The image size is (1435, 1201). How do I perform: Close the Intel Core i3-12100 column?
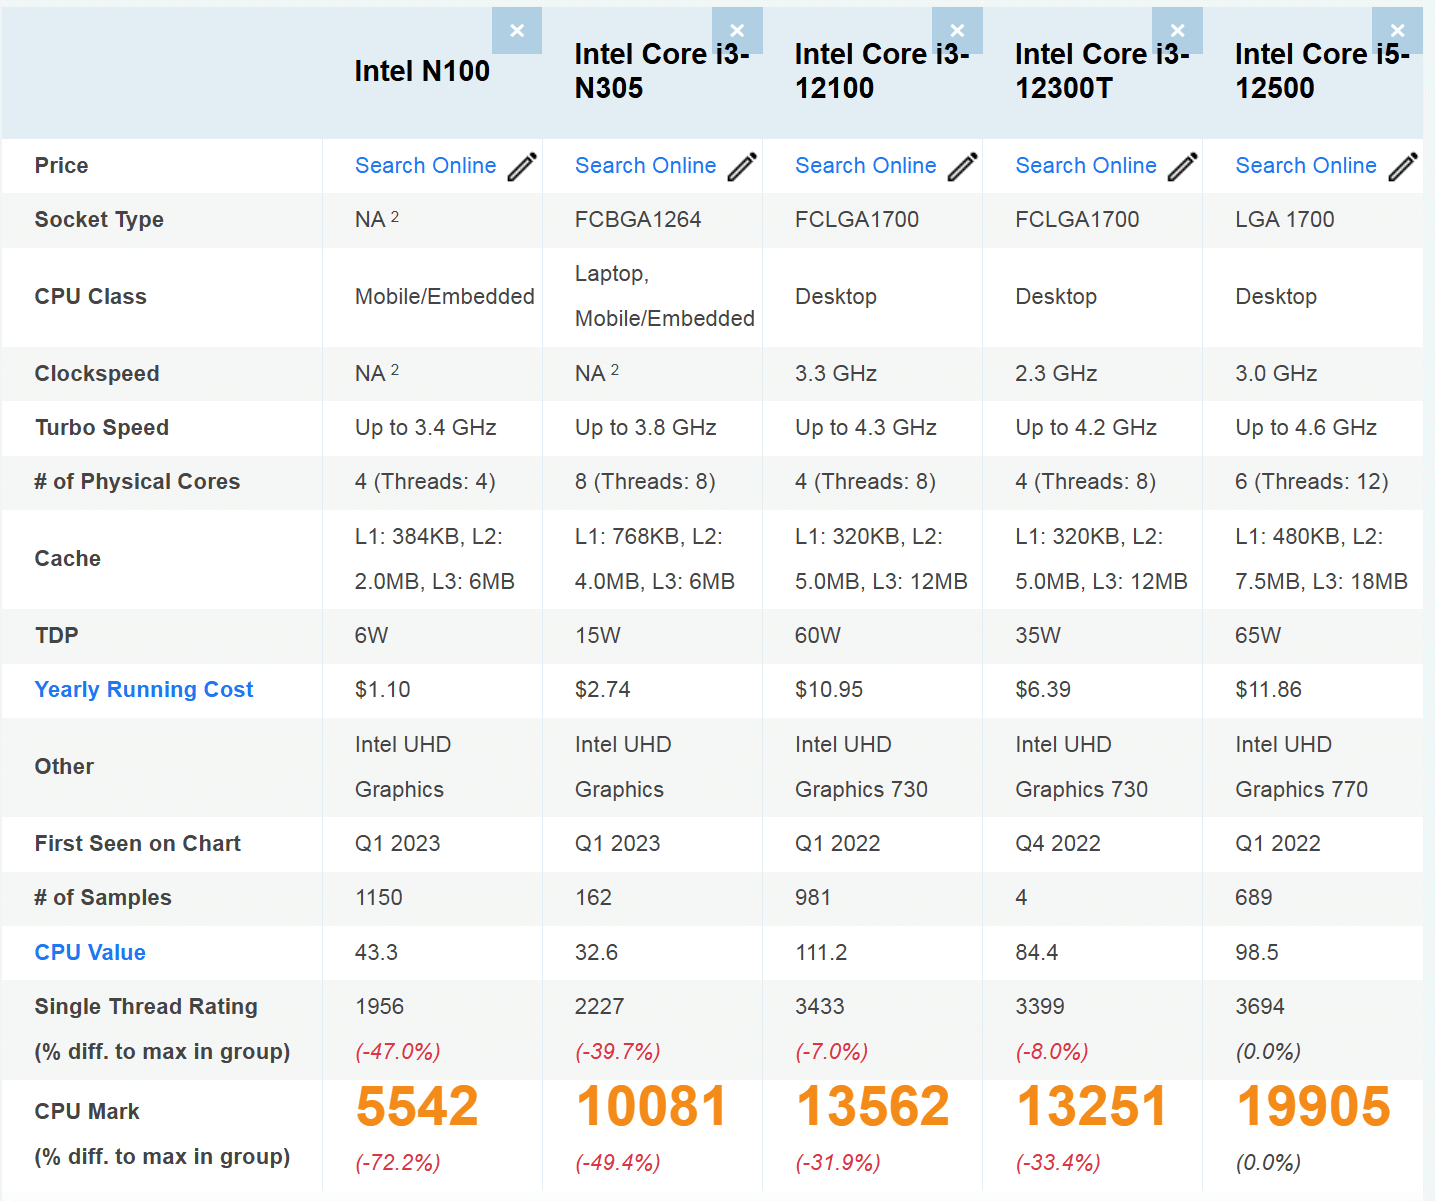point(957,31)
